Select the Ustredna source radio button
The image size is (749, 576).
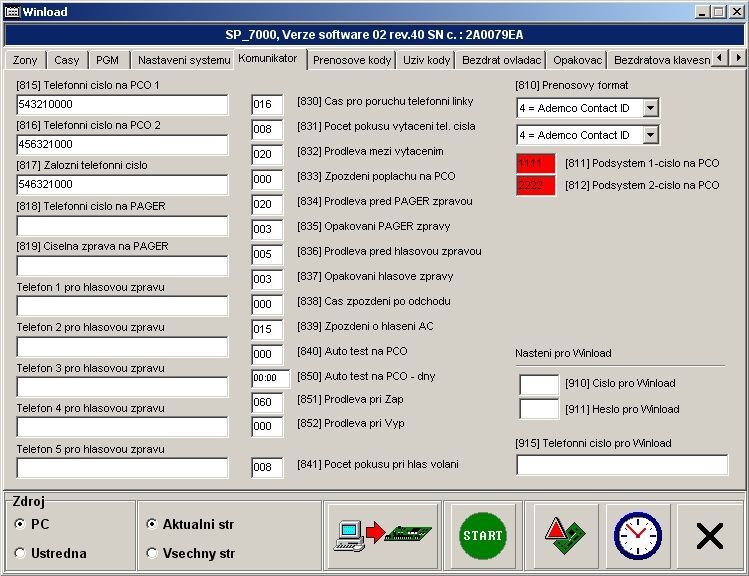click(x=20, y=553)
